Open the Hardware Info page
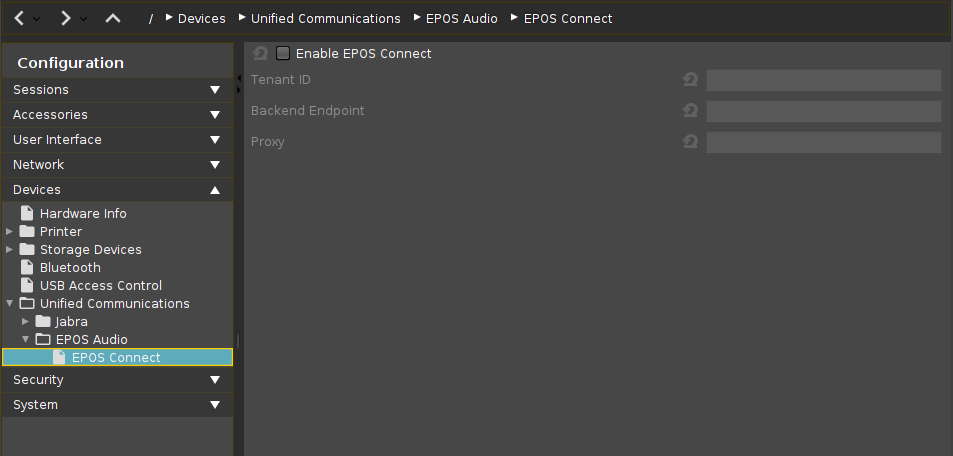953x456 pixels. pyautogui.click(x=82, y=214)
